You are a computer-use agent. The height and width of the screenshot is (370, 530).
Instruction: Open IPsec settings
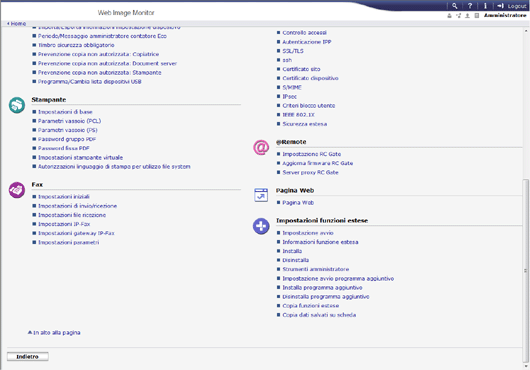click(290, 96)
